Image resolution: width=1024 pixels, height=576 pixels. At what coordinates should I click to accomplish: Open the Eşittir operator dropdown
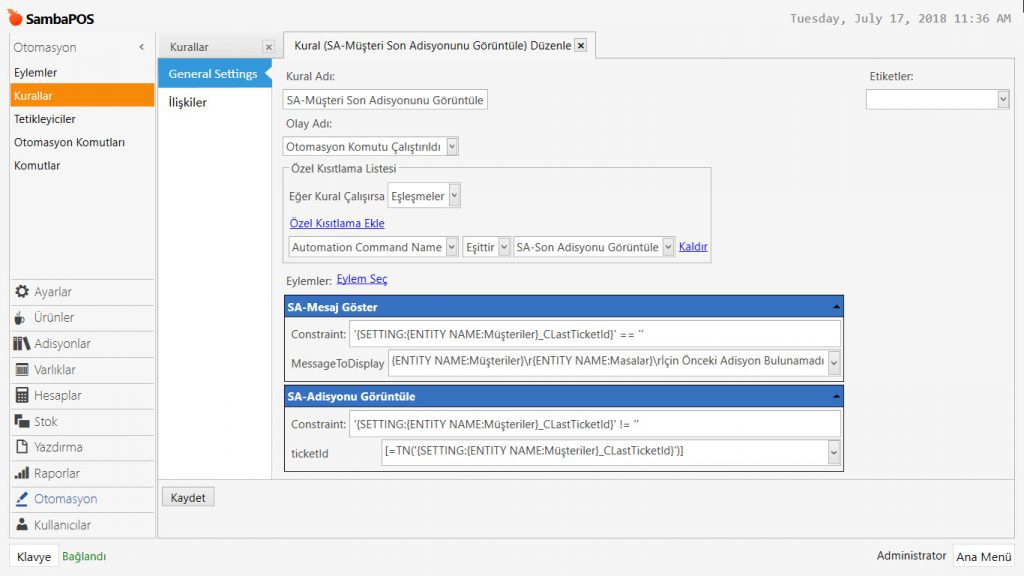click(504, 247)
